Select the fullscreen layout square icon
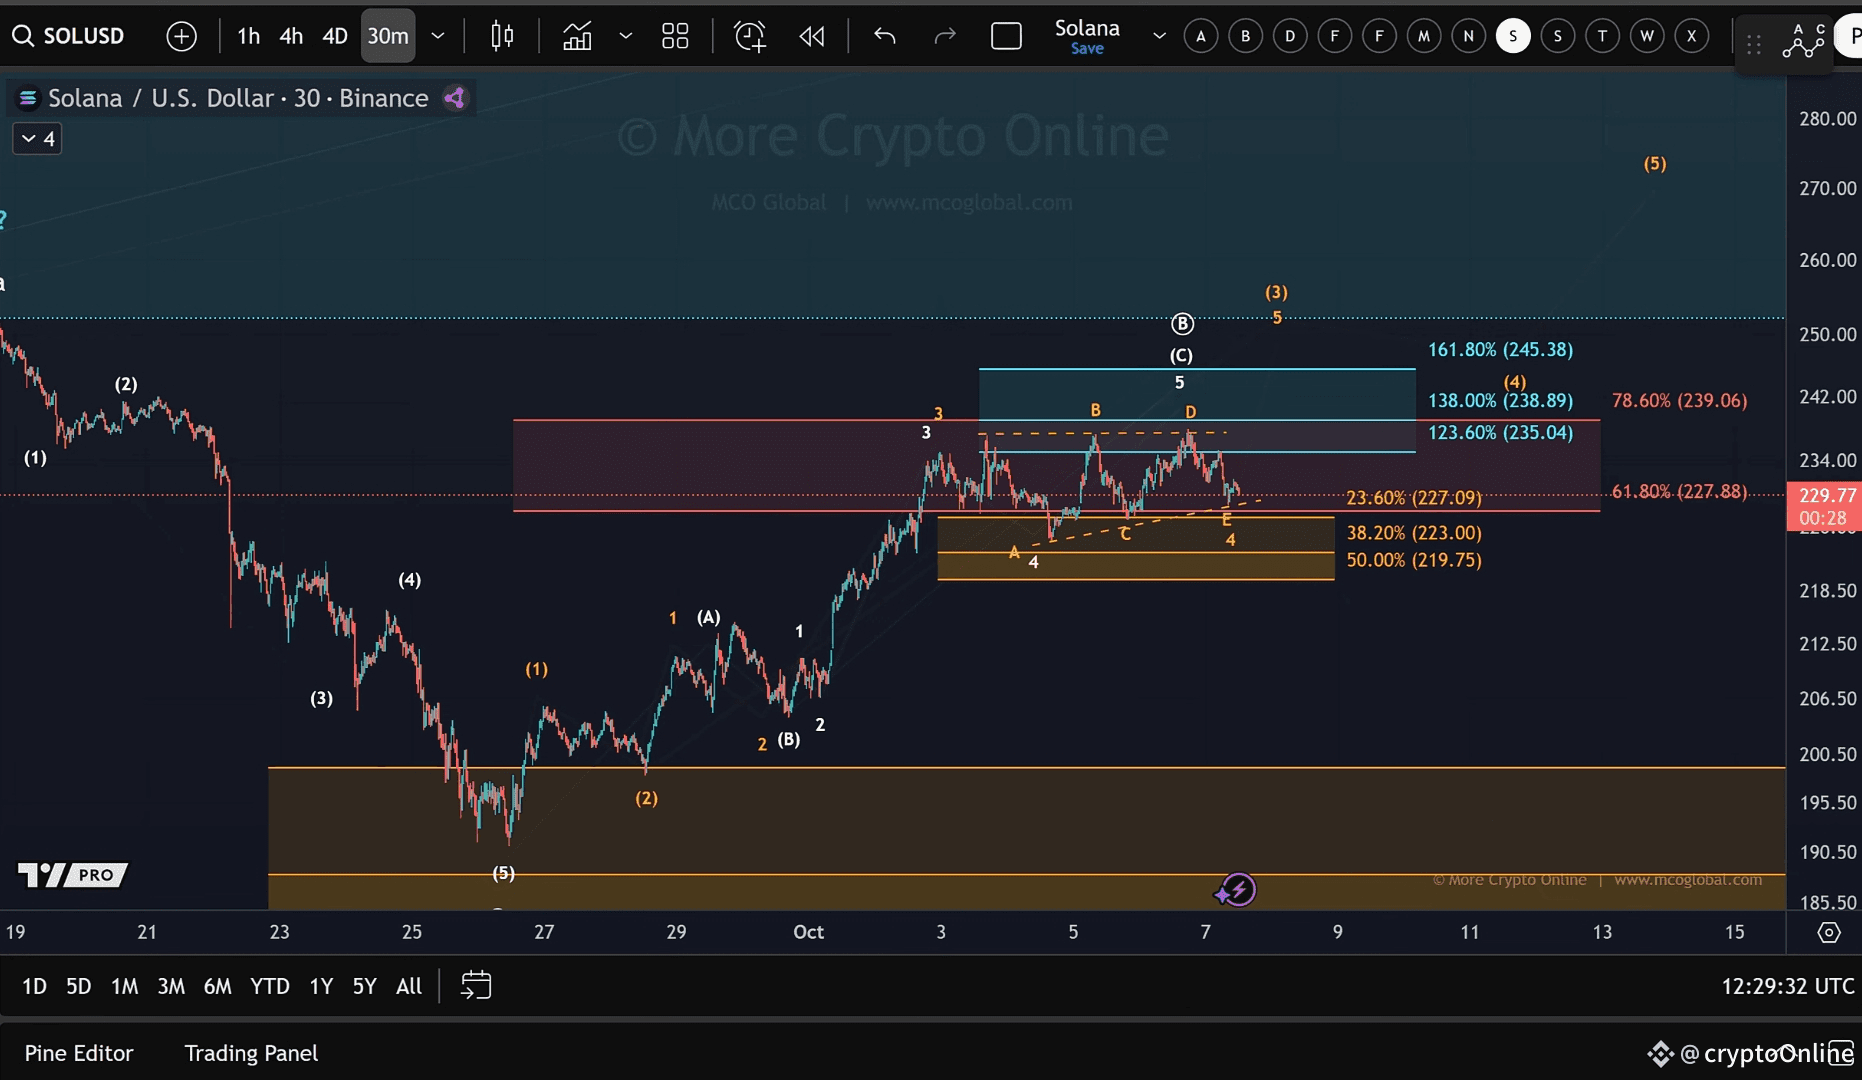 coord(1005,36)
